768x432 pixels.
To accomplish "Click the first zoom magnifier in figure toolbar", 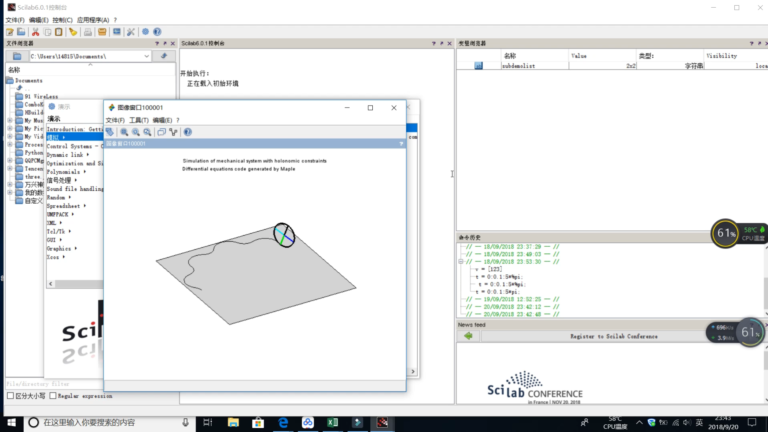I will pos(124,132).
